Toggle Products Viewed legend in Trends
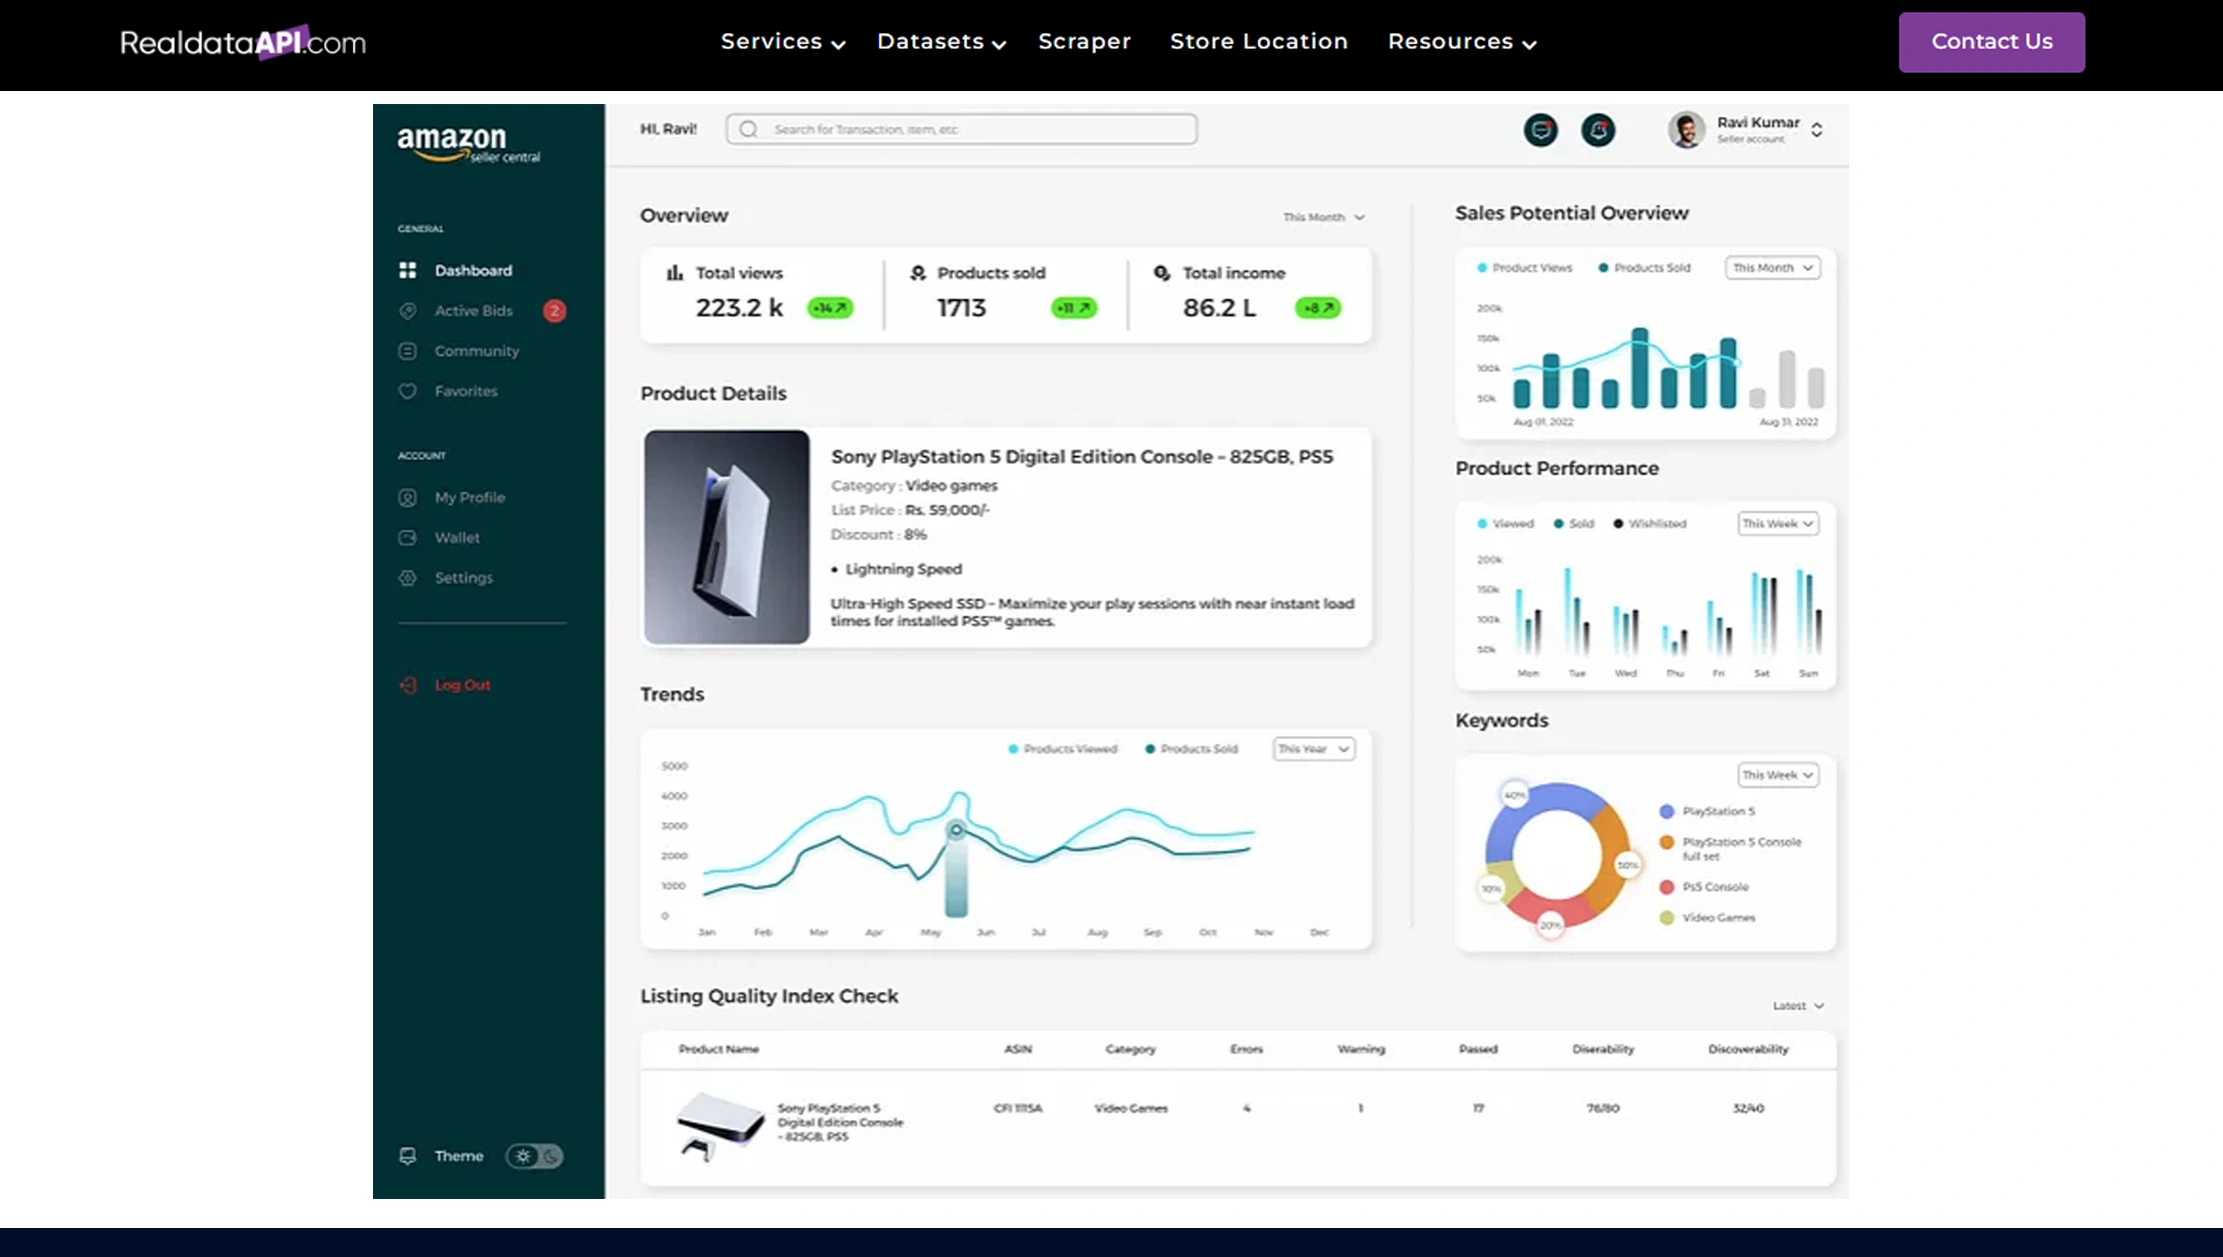Viewport: 2223px width, 1257px height. click(1063, 749)
